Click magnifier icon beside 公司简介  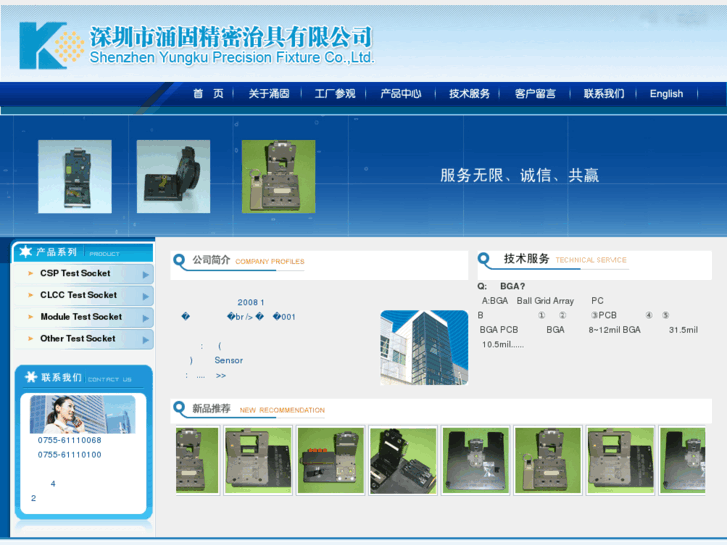[x=179, y=261]
